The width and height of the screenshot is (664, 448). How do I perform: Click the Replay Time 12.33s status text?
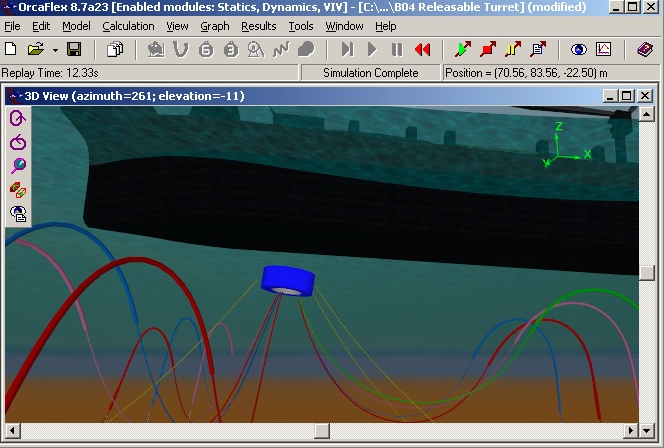click(x=50, y=73)
